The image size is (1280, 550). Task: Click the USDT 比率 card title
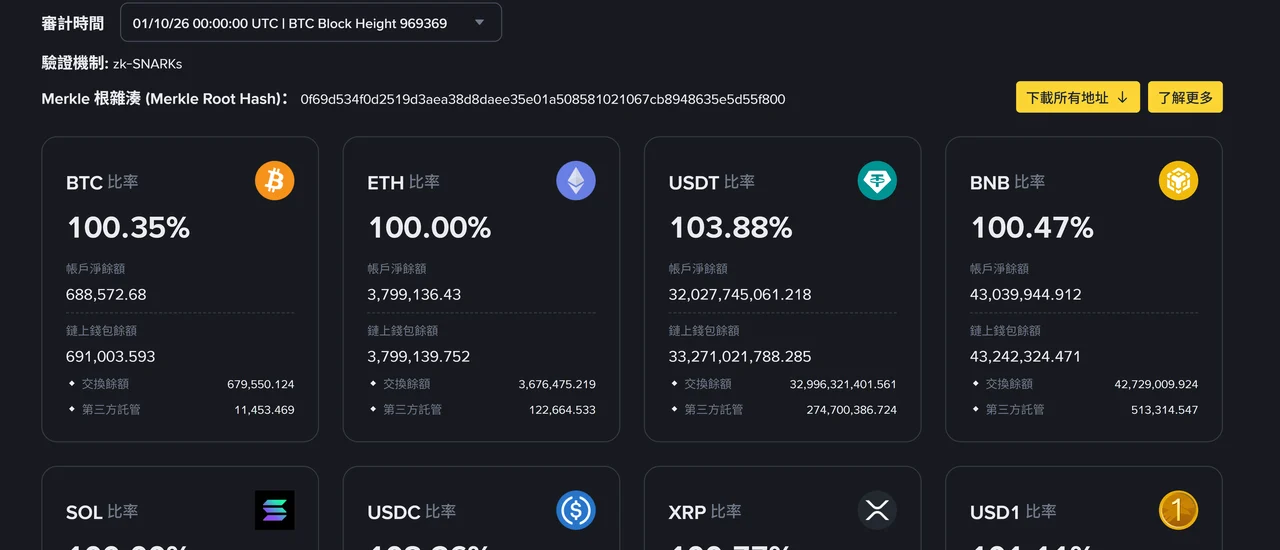tap(712, 183)
